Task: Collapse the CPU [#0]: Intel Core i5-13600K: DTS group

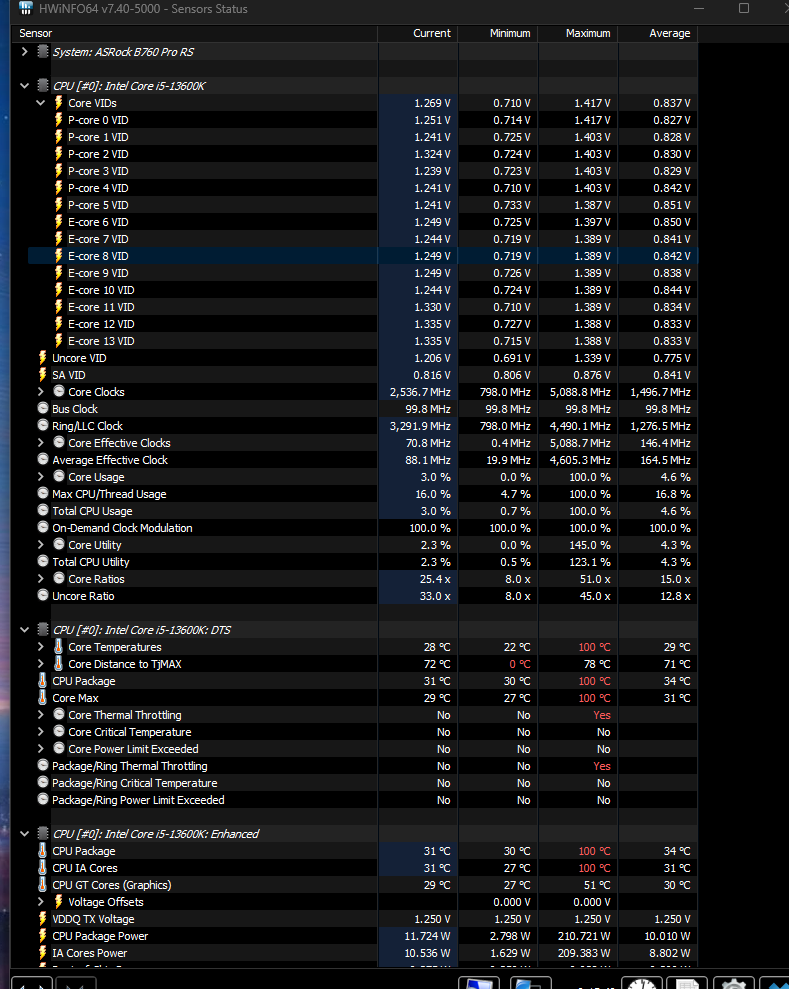Action: click(25, 629)
